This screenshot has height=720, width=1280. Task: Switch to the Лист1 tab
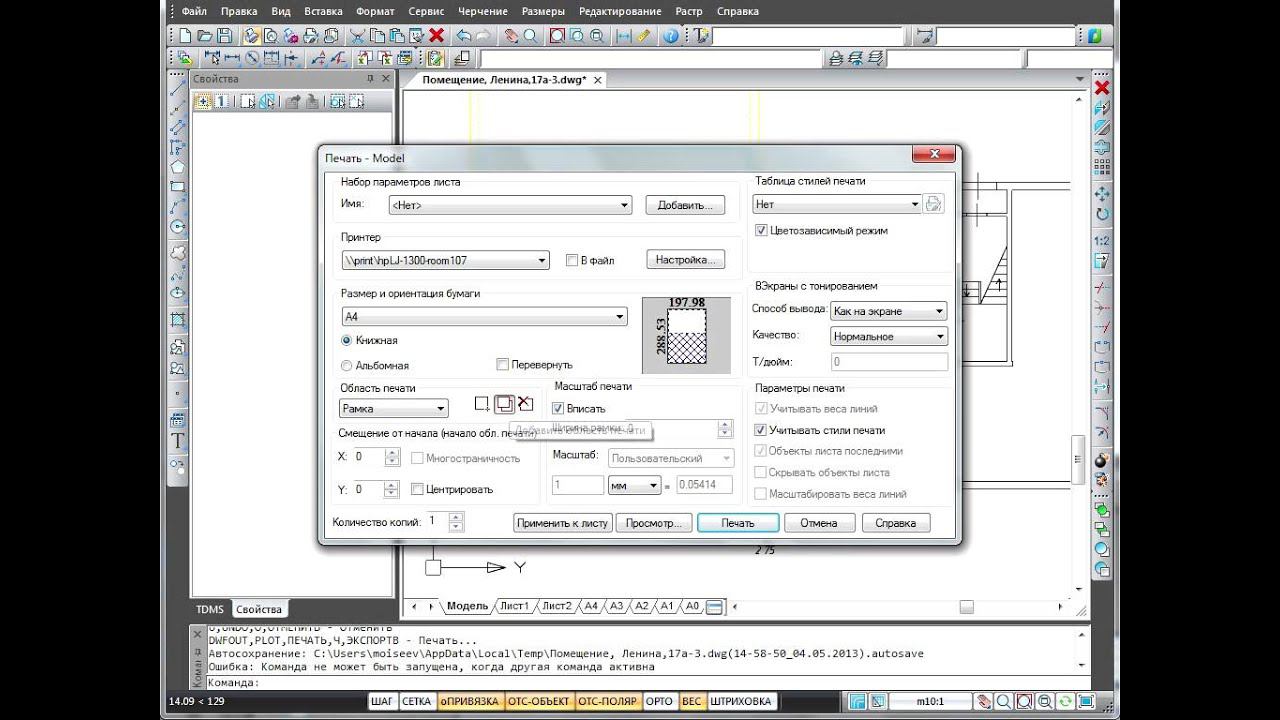tap(514, 606)
